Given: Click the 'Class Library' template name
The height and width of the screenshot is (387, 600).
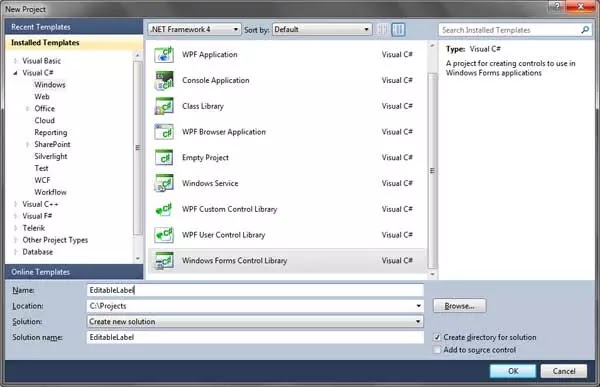Looking at the screenshot, I should tap(203, 106).
